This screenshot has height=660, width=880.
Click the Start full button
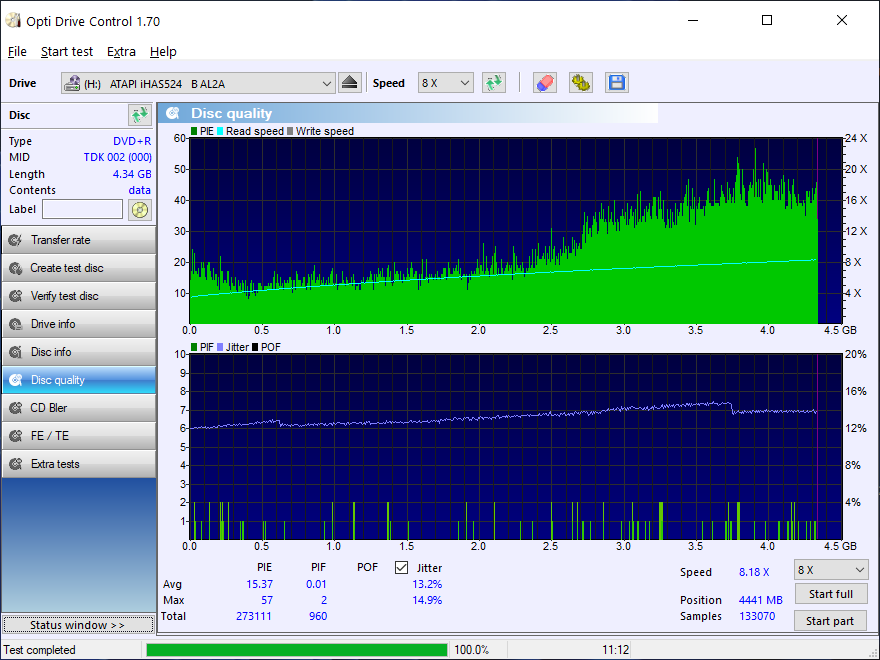(x=830, y=594)
